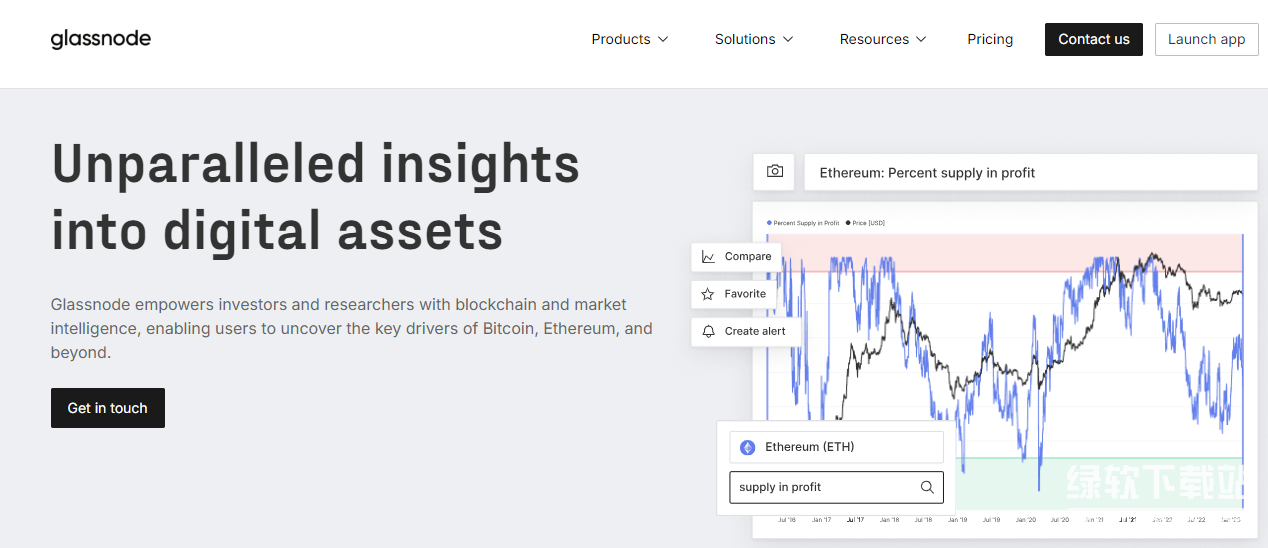Click the glassnode logo
1268x548 pixels.
coord(101,39)
